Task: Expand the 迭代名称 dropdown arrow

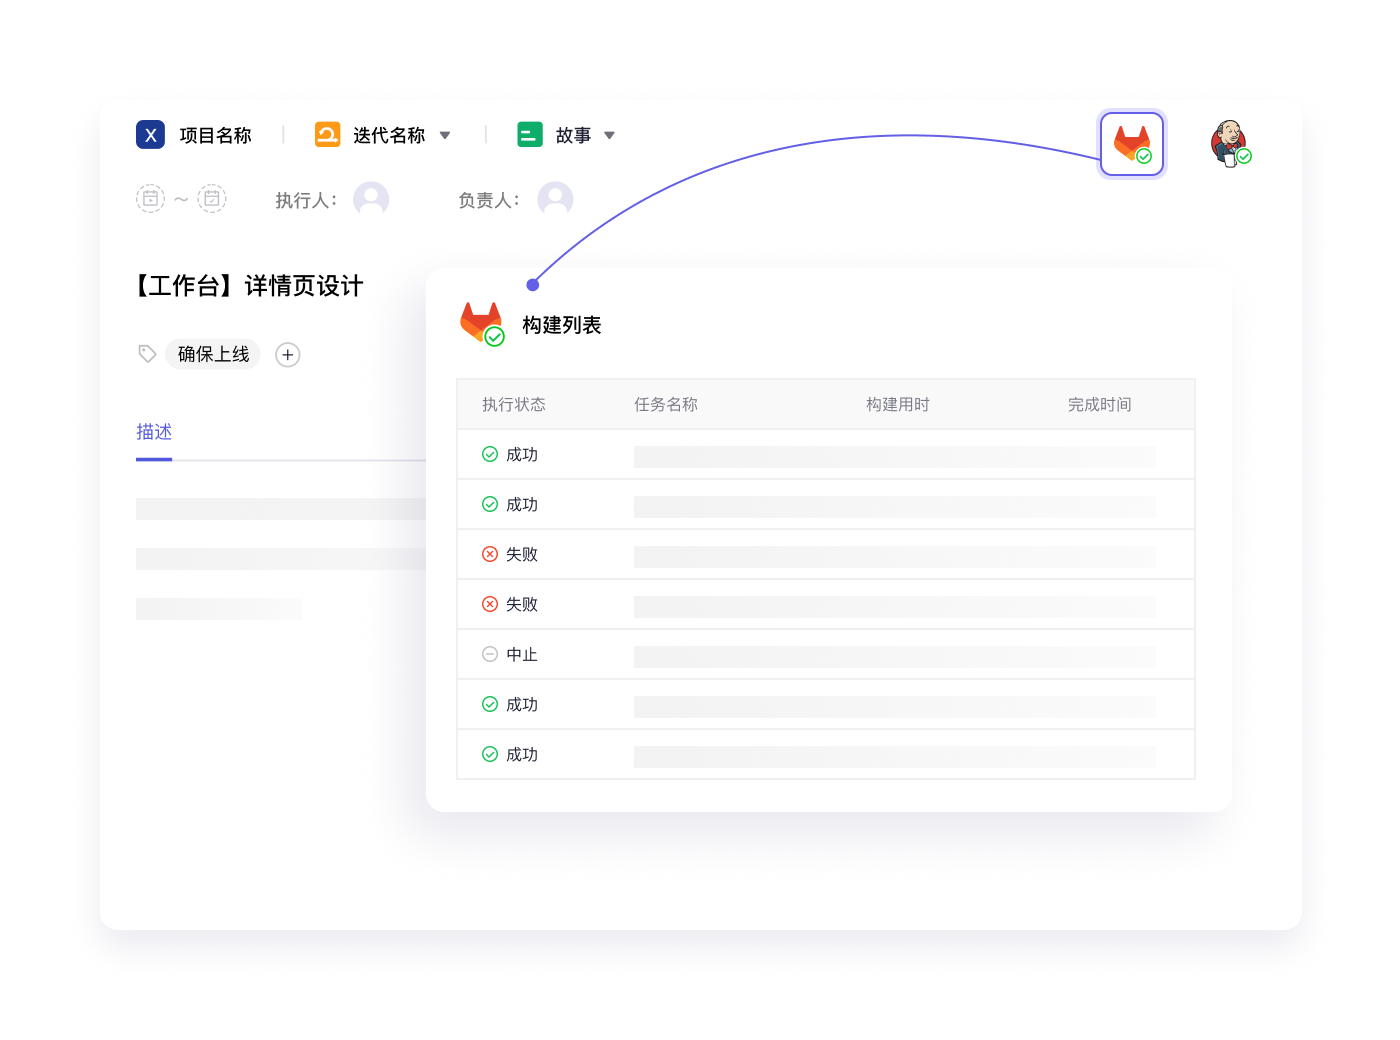Action: (445, 135)
